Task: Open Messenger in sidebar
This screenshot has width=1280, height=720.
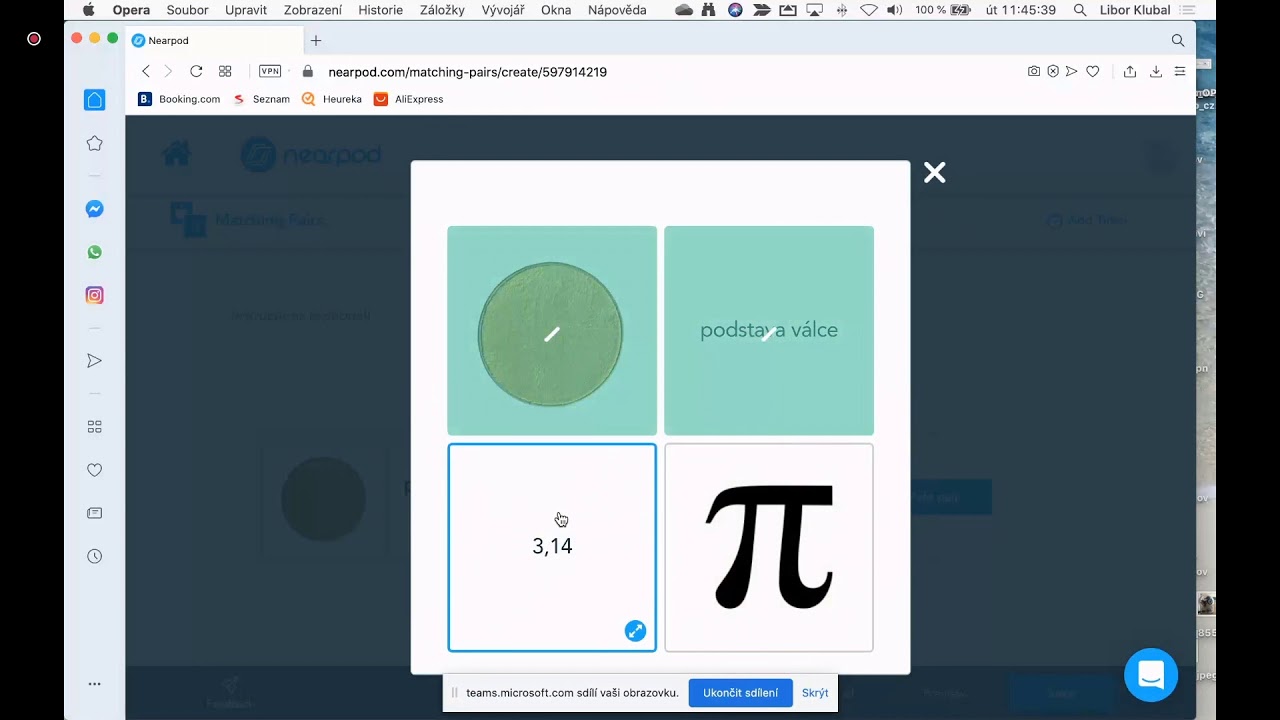Action: (x=94, y=209)
